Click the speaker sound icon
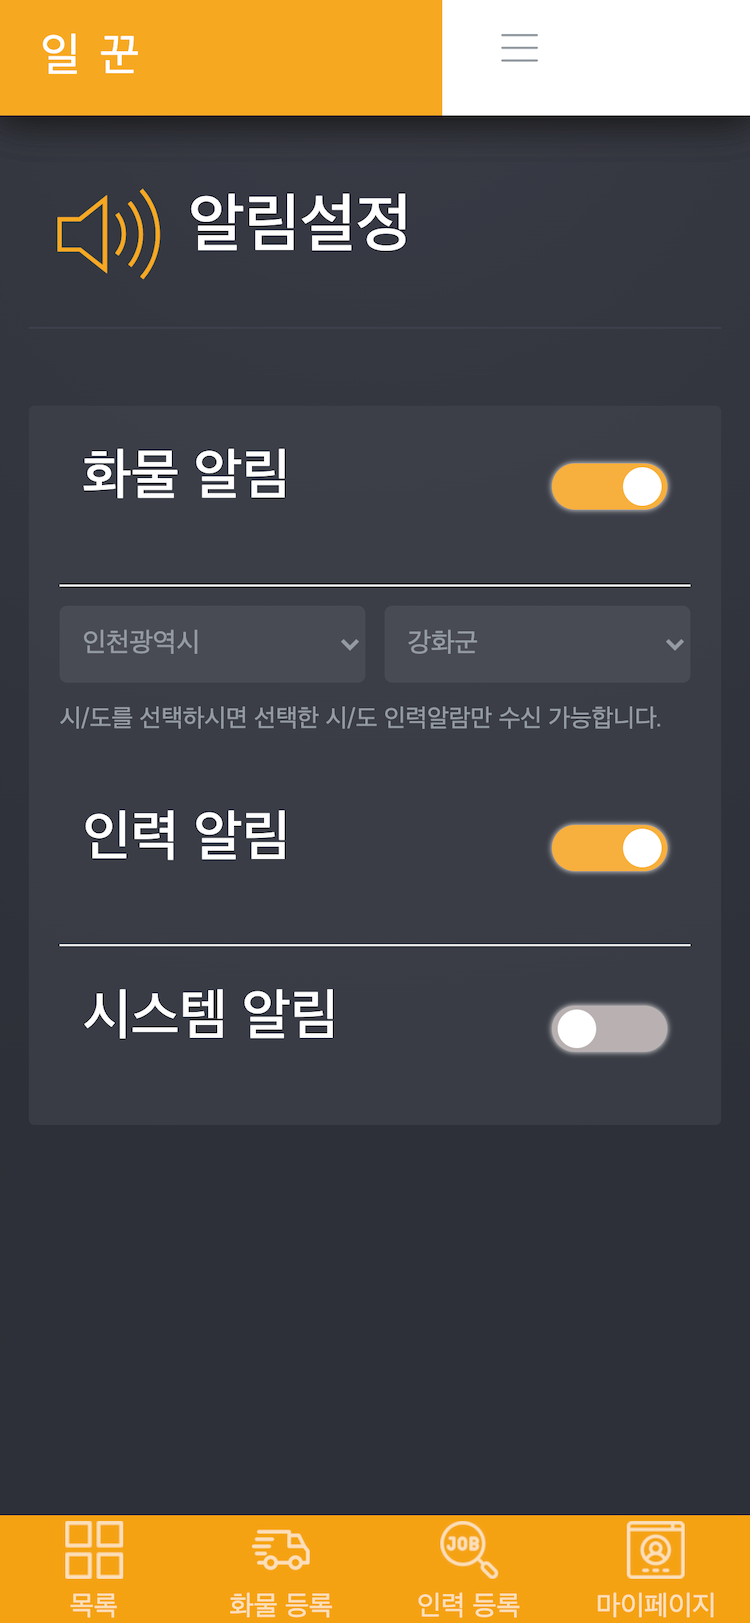This screenshot has height=1623, width=750. point(108,234)
